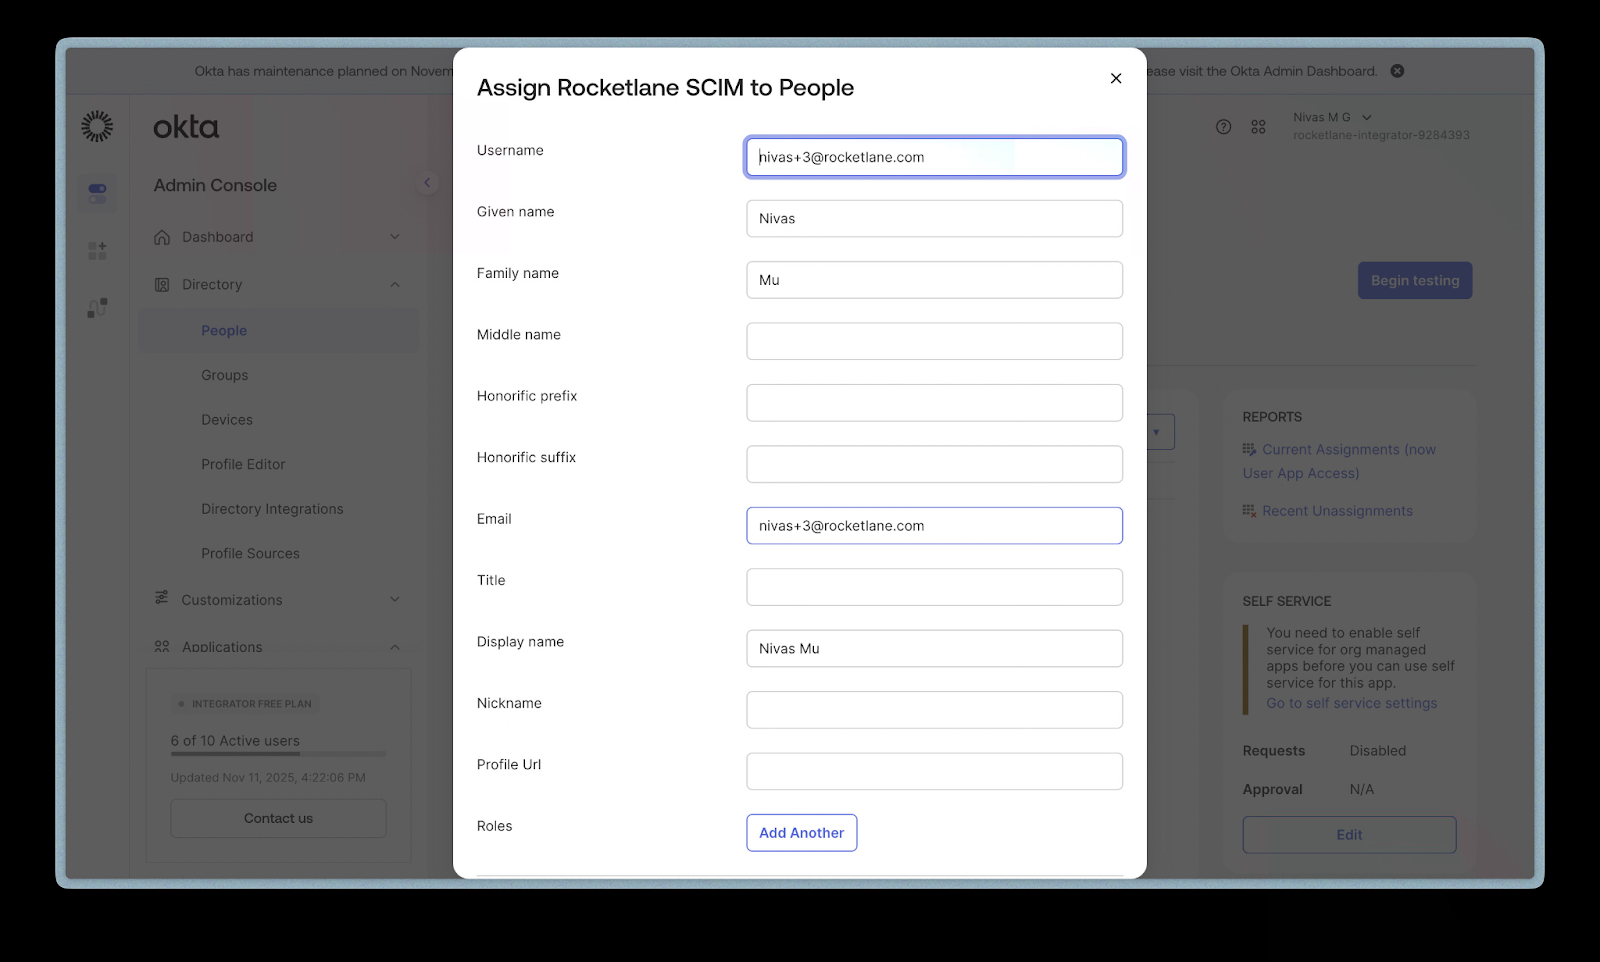Focus the Title input field

tap(935, 588)
